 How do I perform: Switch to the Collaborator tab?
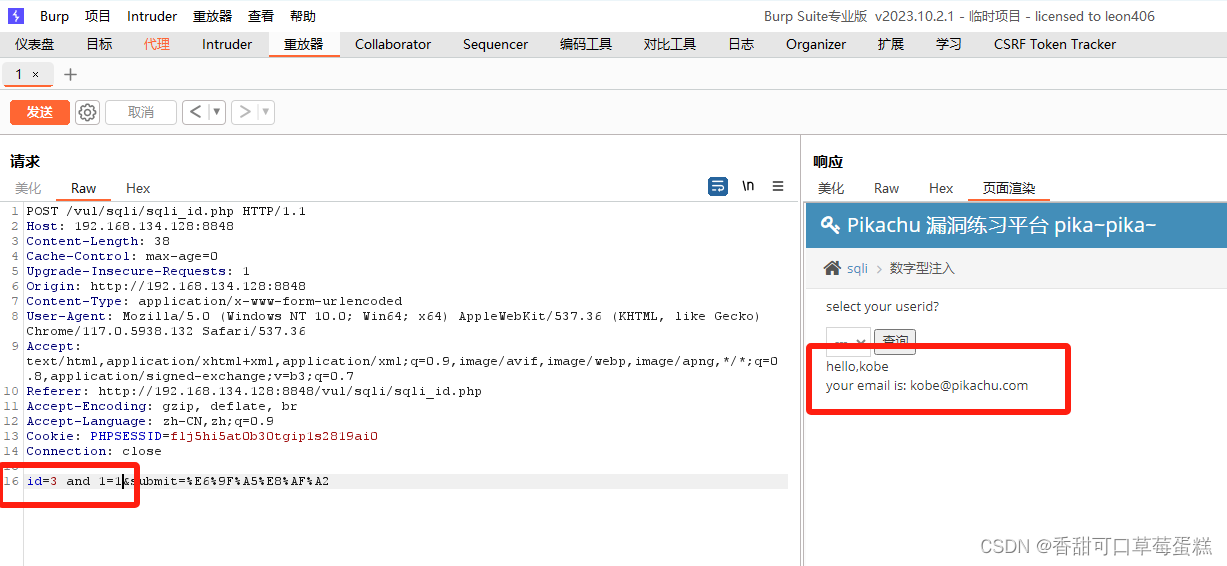click(x=393, y=44)
